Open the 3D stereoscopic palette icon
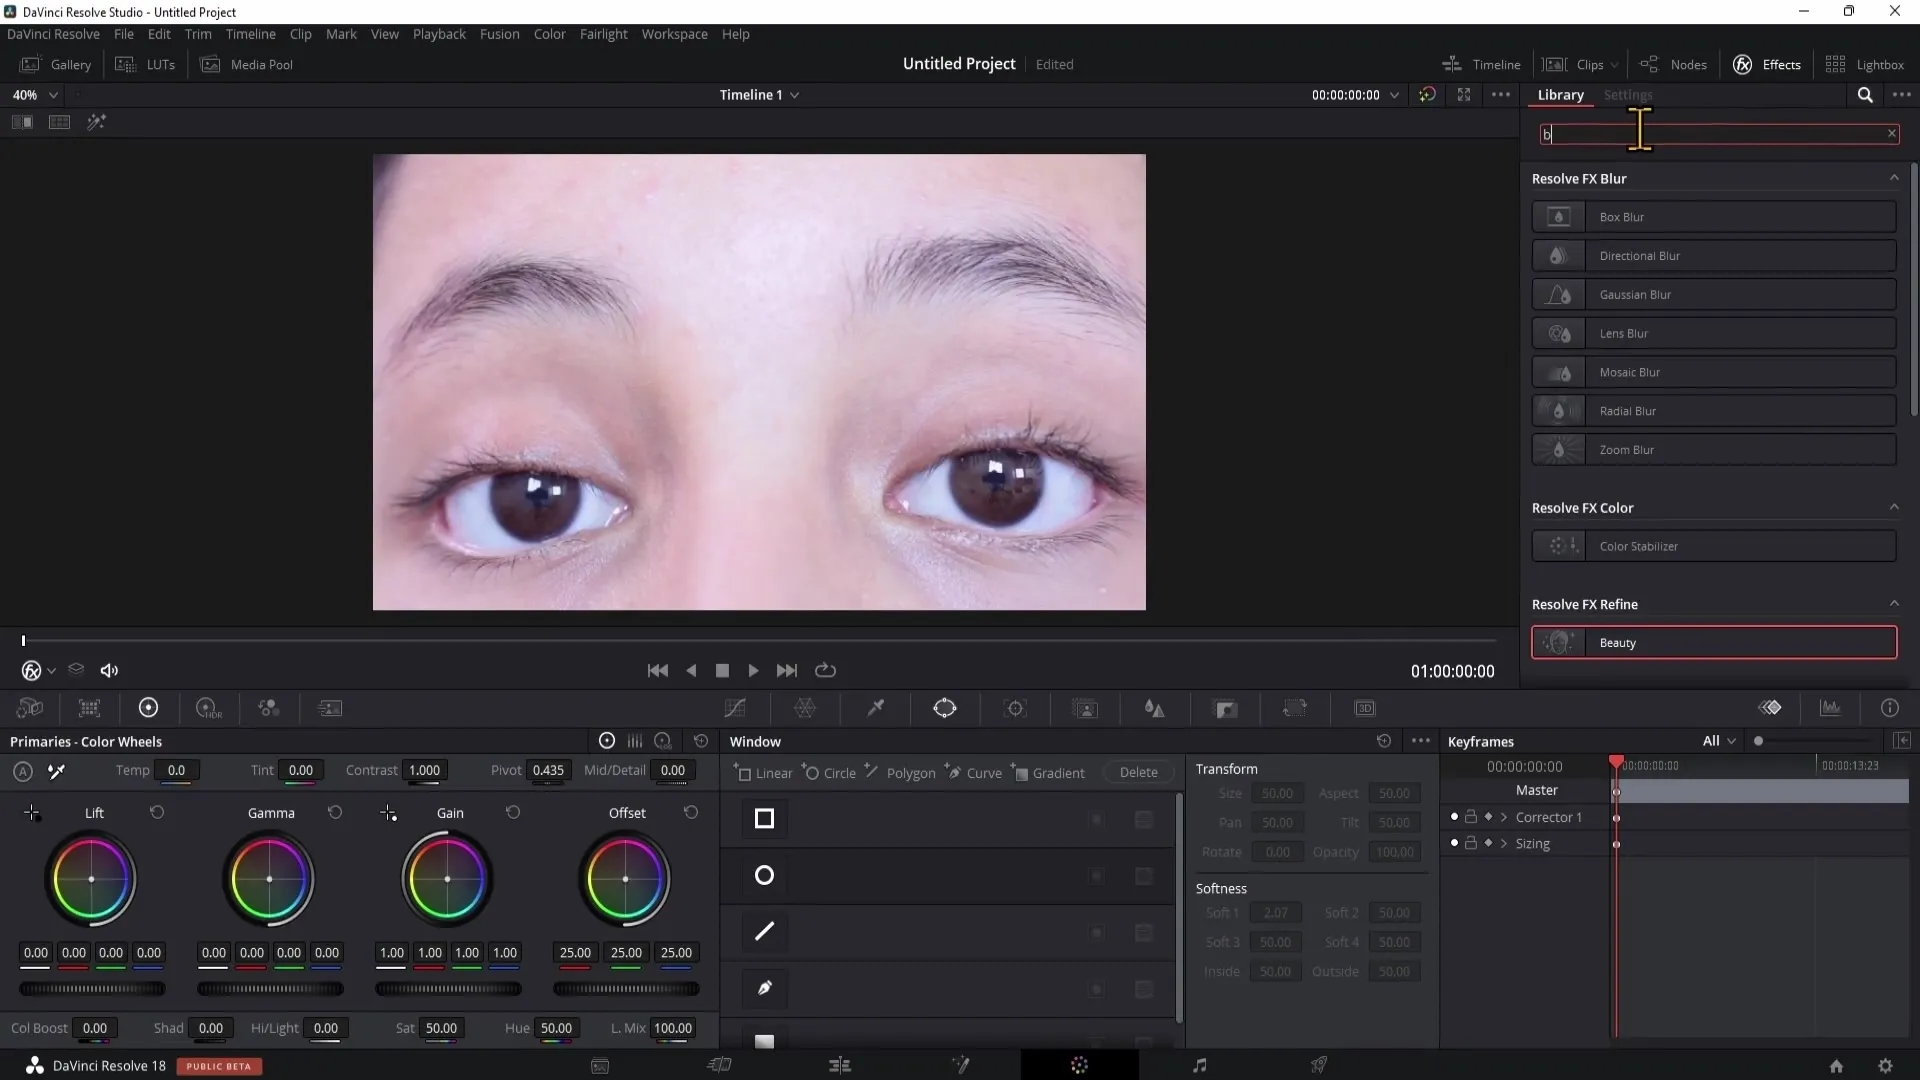The height and width of the screenshot is (1080, 1920). [x=1365, y=708]
